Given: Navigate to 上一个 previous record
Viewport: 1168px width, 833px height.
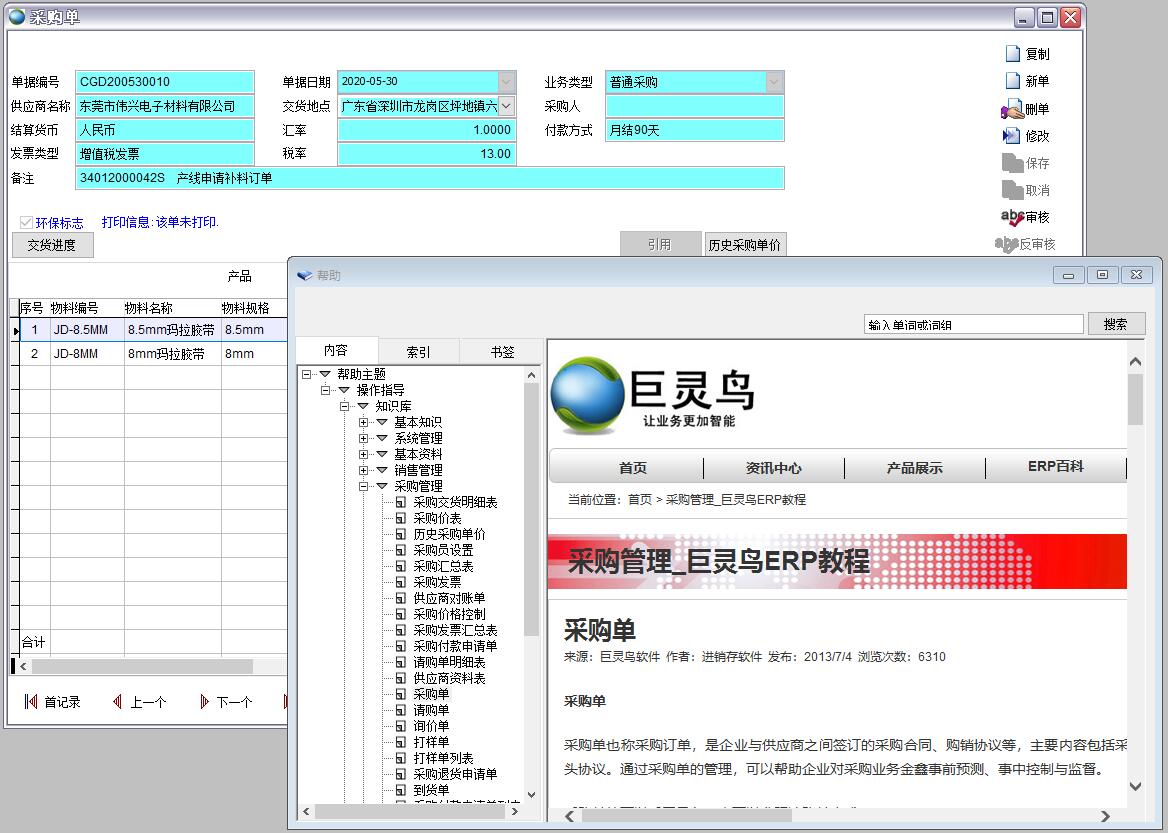Looking at the screenshot, I should click(117, 702).
